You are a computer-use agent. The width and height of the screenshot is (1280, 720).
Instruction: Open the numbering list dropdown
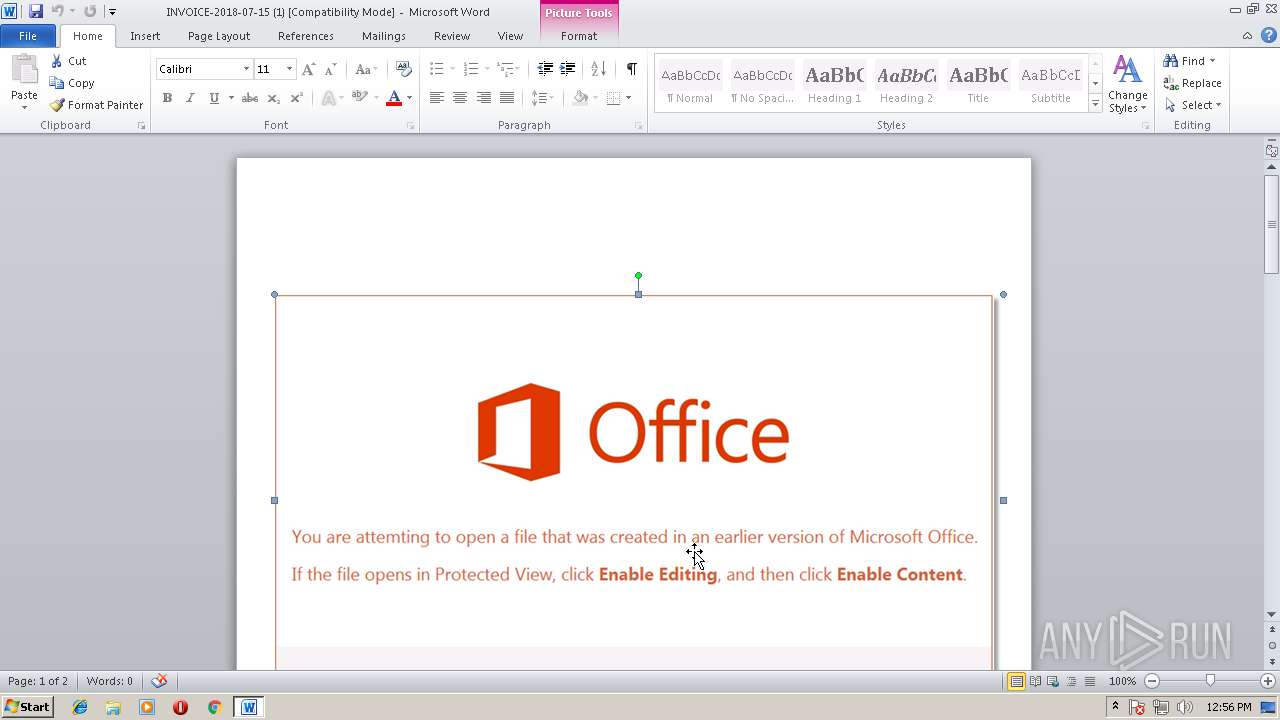(x=487, y=69)
